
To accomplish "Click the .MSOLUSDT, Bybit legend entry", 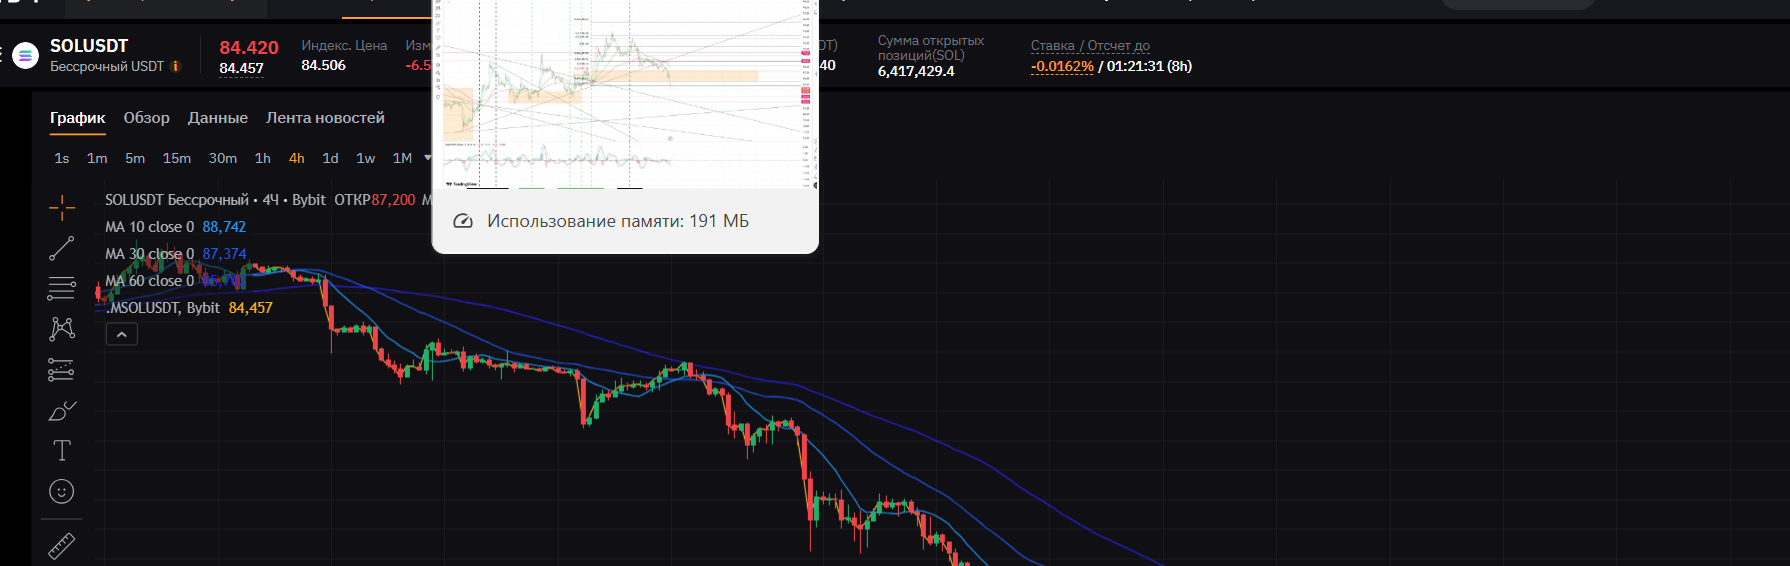I will click(x=163, y=308).
